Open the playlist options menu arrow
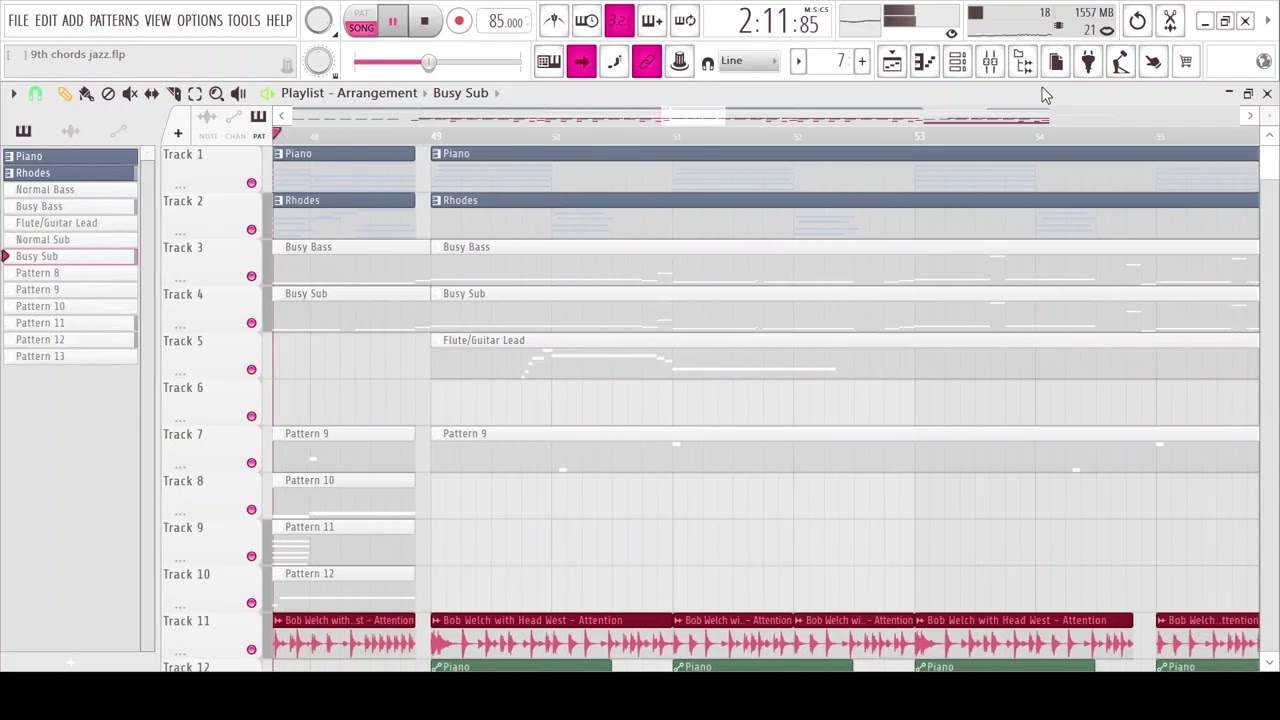This screenshot has height=720, width=1280. click(x=13, y=93)
